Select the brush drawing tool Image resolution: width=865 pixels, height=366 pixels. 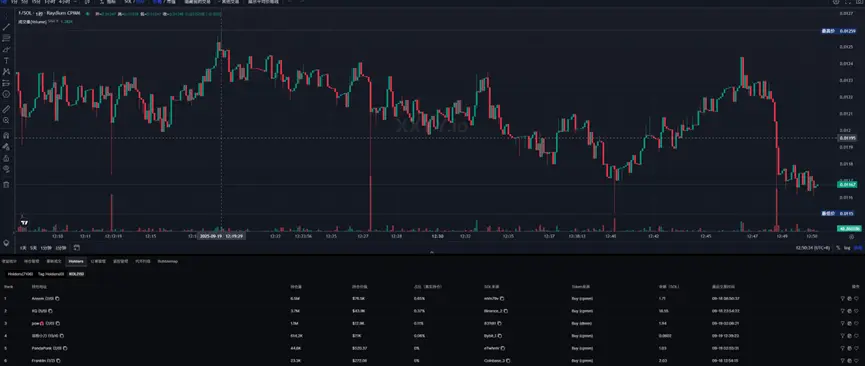6,50
